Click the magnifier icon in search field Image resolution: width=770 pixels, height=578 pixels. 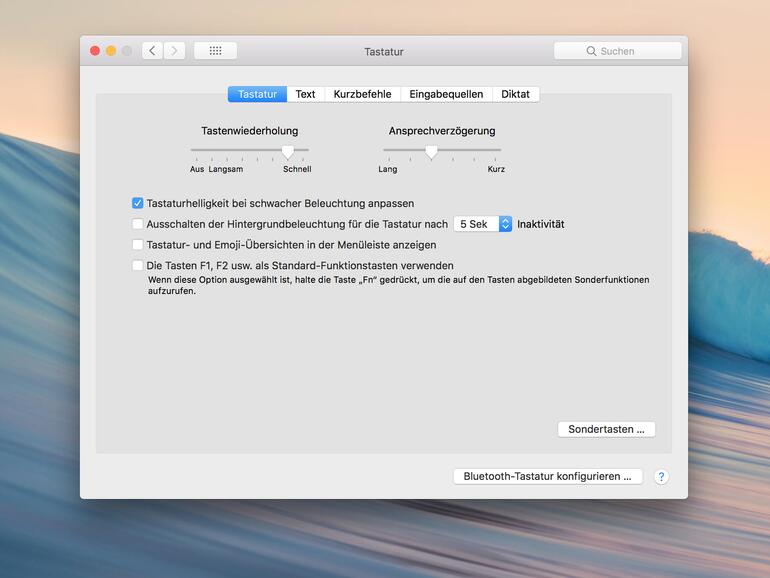click(591, 51)
